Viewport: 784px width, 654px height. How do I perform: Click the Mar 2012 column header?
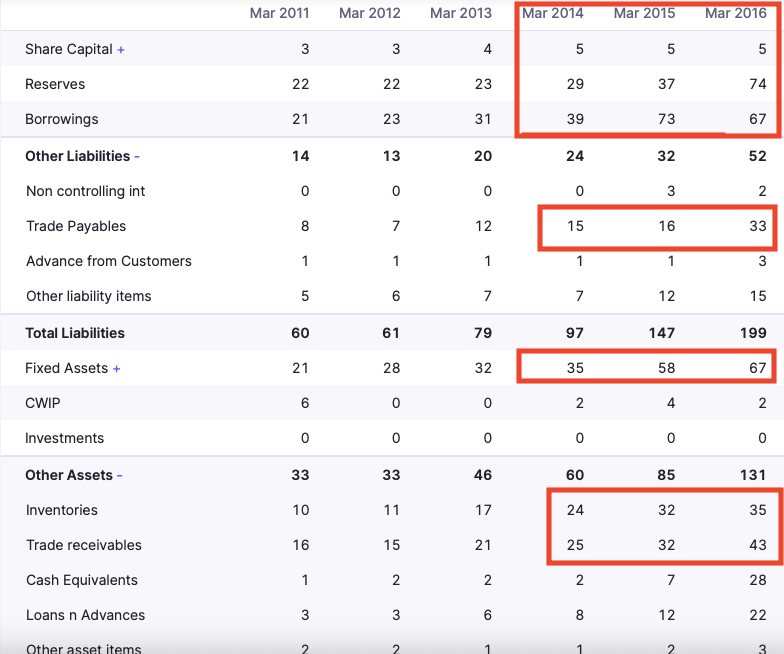[x=370, y=13]
